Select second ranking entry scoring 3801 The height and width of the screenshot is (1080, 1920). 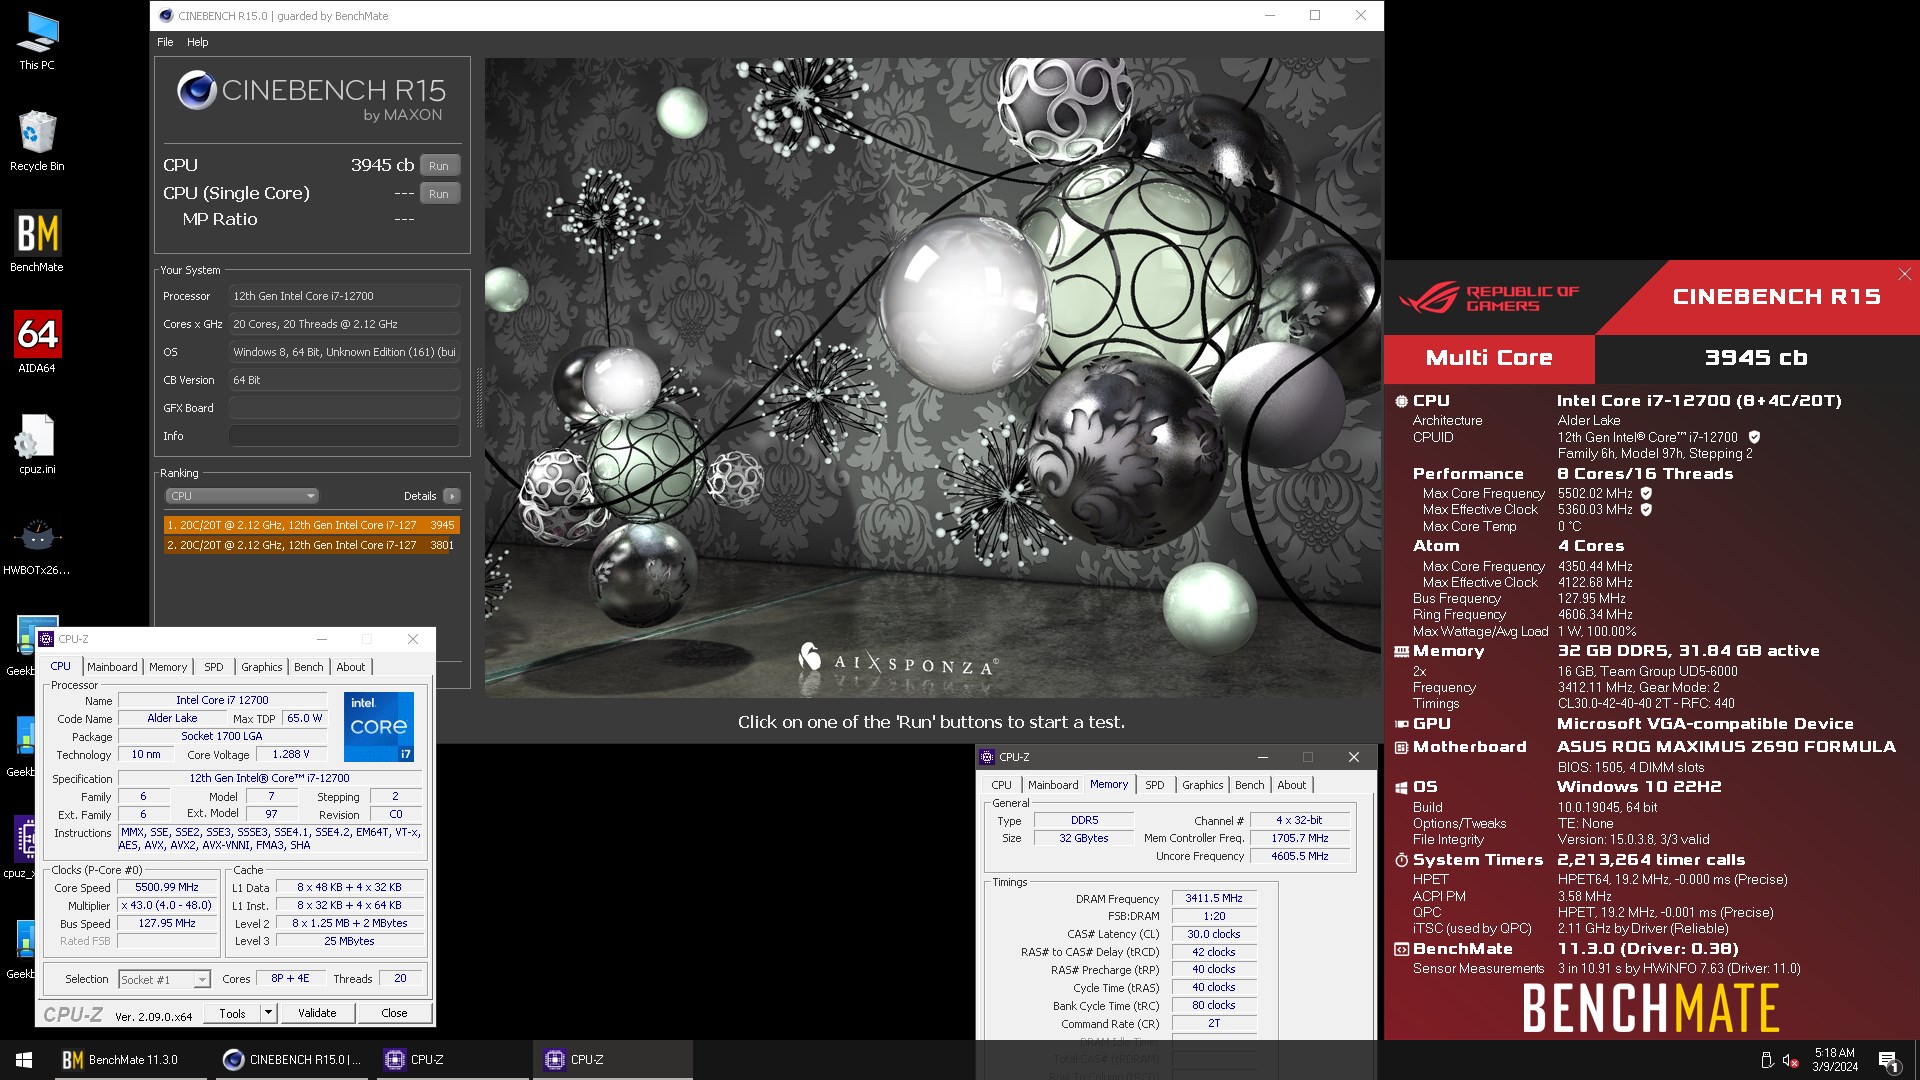point(311,545)
